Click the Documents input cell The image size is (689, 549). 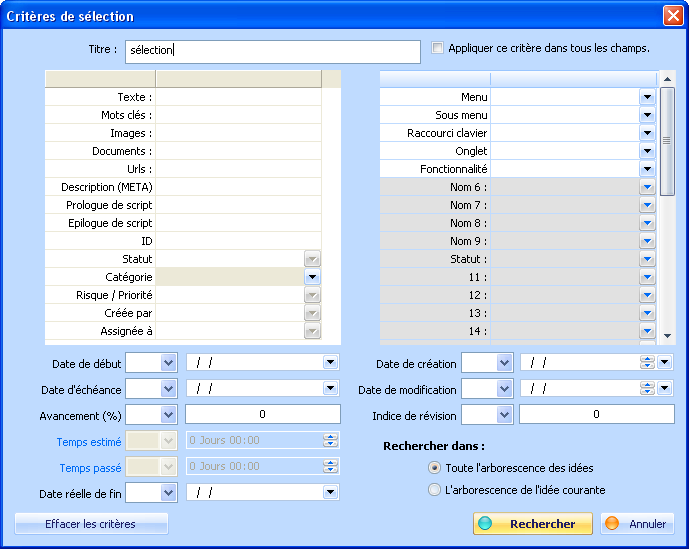[239, 151]
